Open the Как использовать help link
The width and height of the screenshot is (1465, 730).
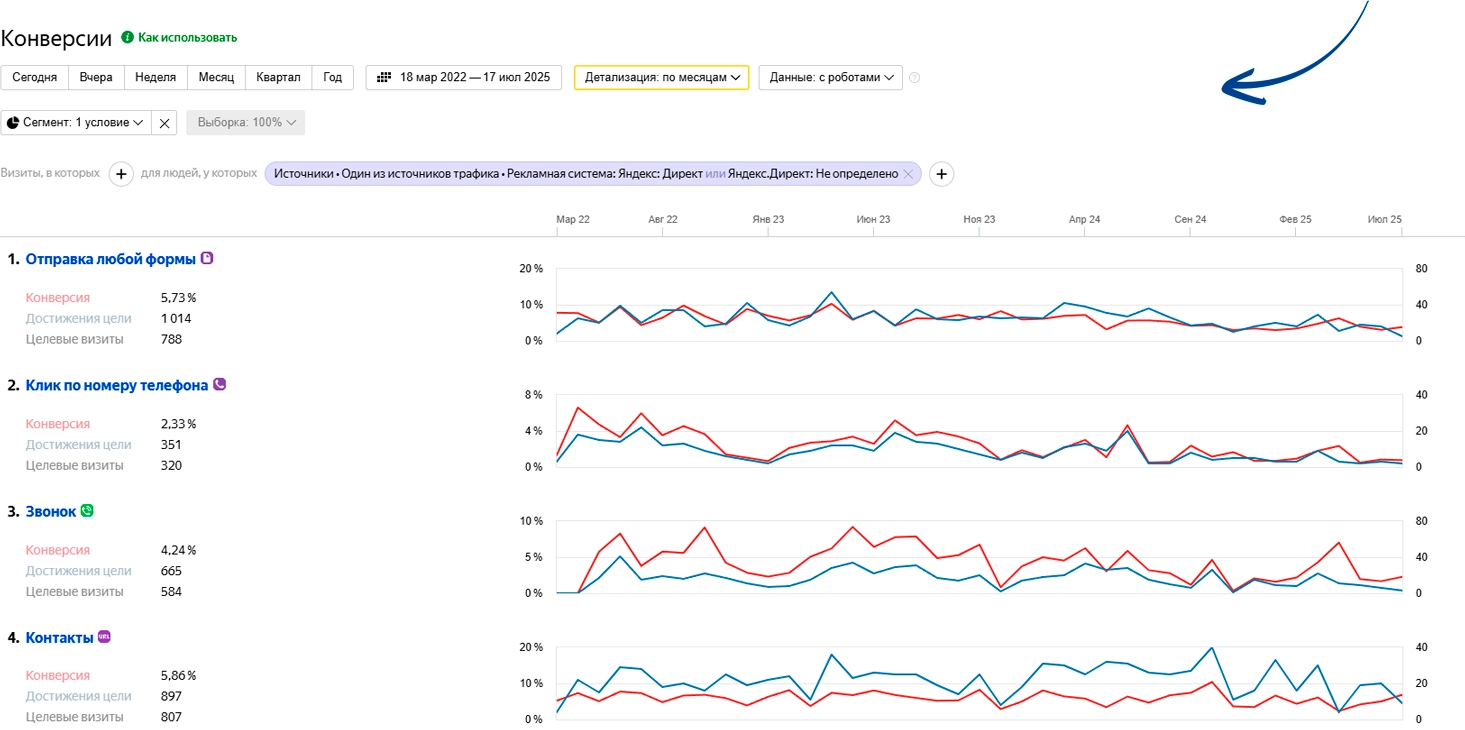coord(187,37)
